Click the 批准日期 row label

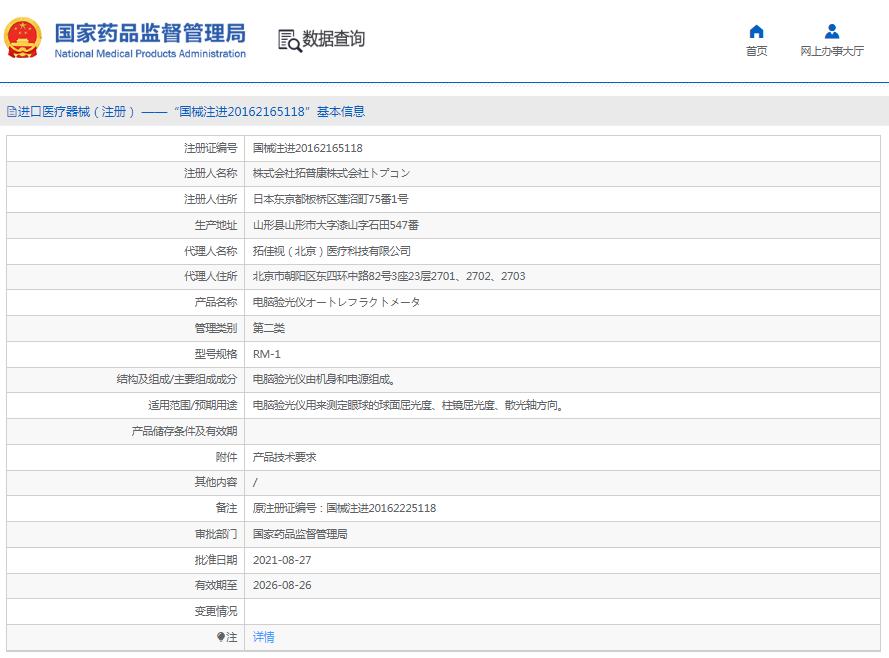(216, 560)
